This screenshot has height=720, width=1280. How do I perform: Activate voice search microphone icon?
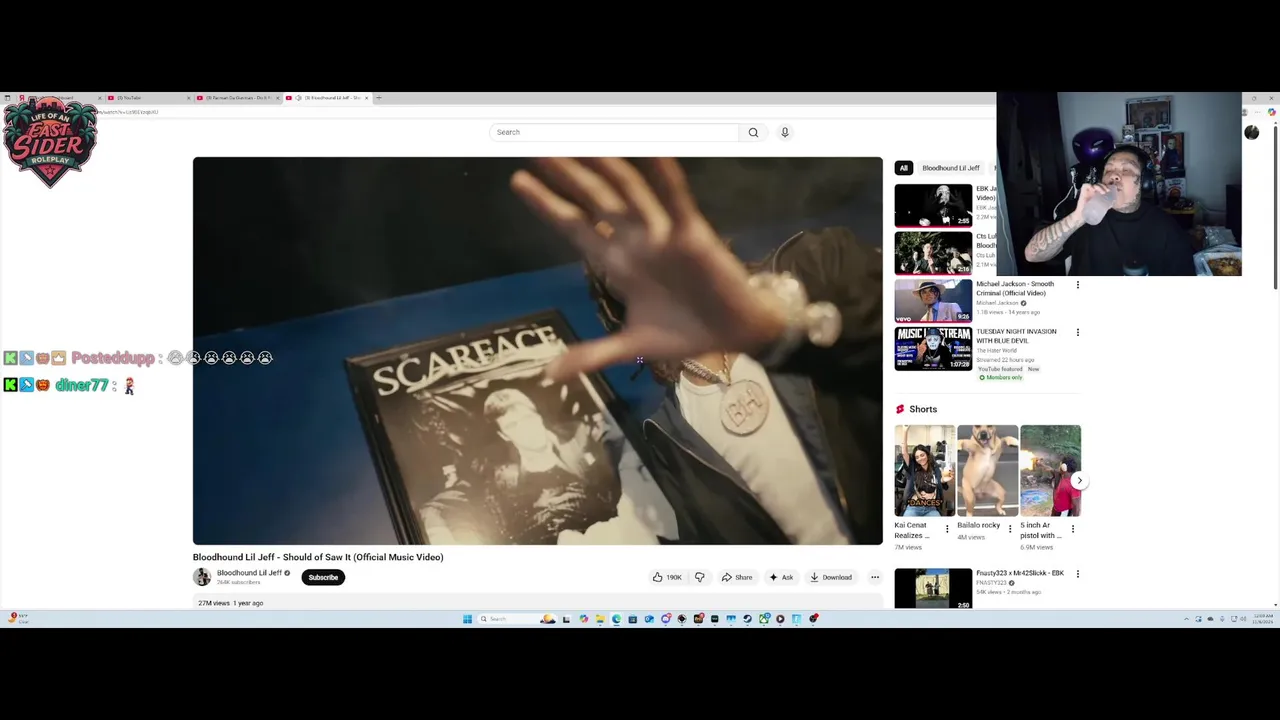coord(785,132)
